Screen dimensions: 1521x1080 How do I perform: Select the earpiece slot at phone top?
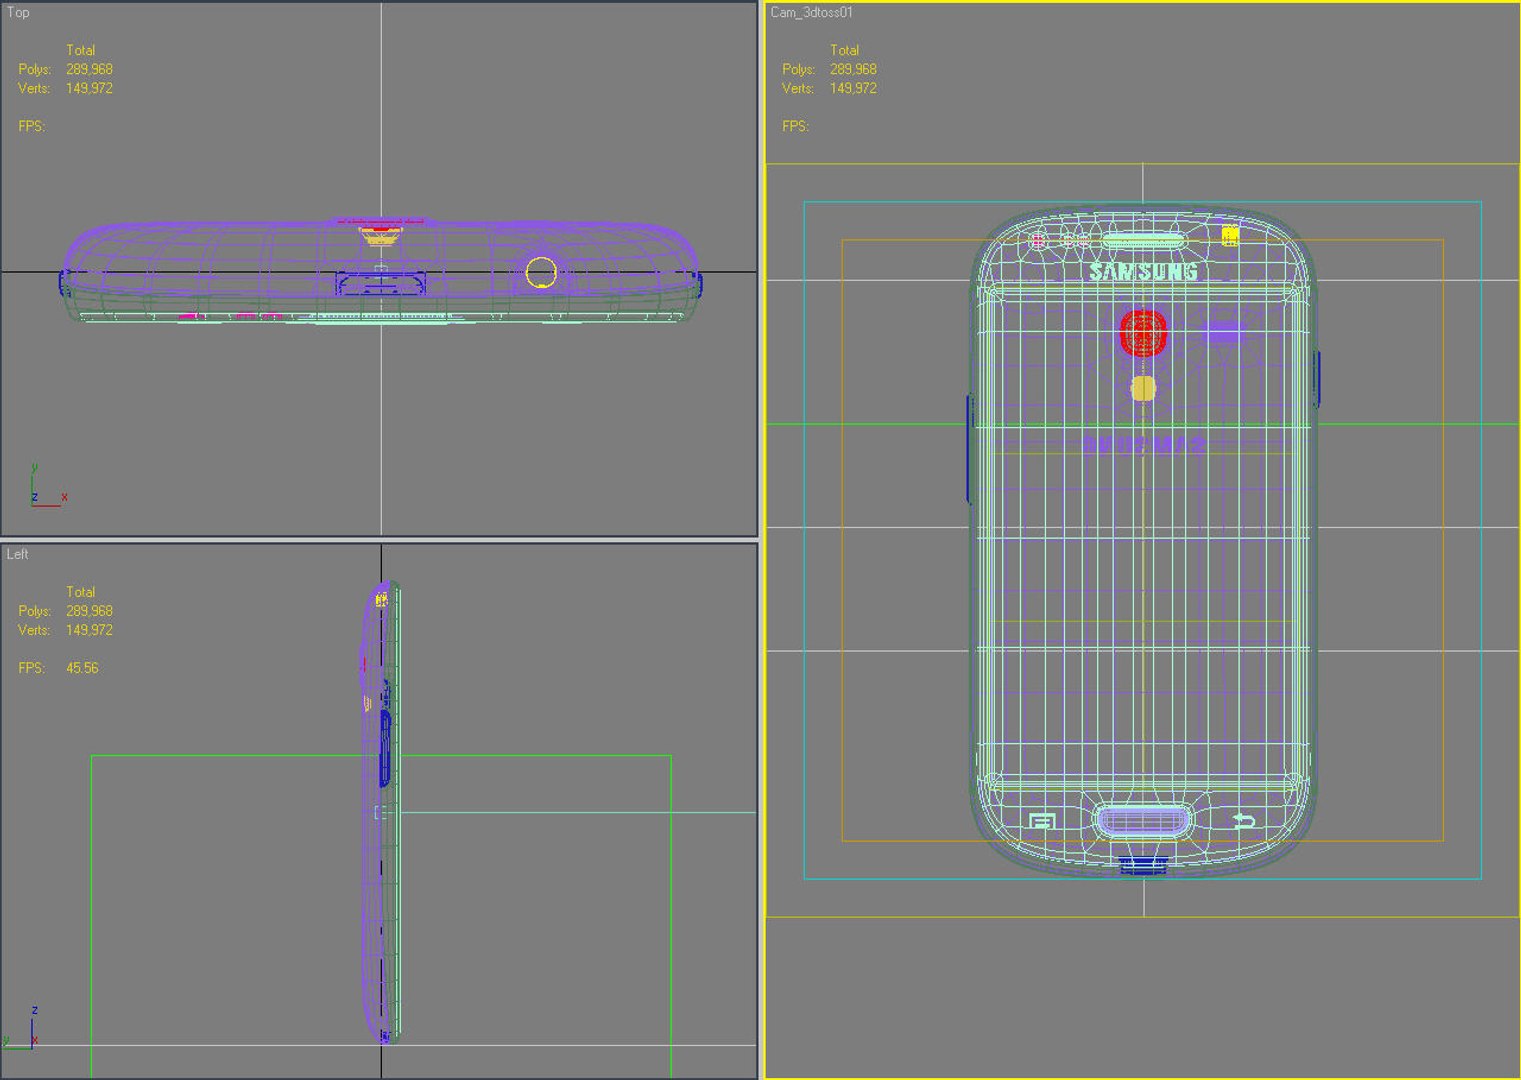tap(1143, 241)
